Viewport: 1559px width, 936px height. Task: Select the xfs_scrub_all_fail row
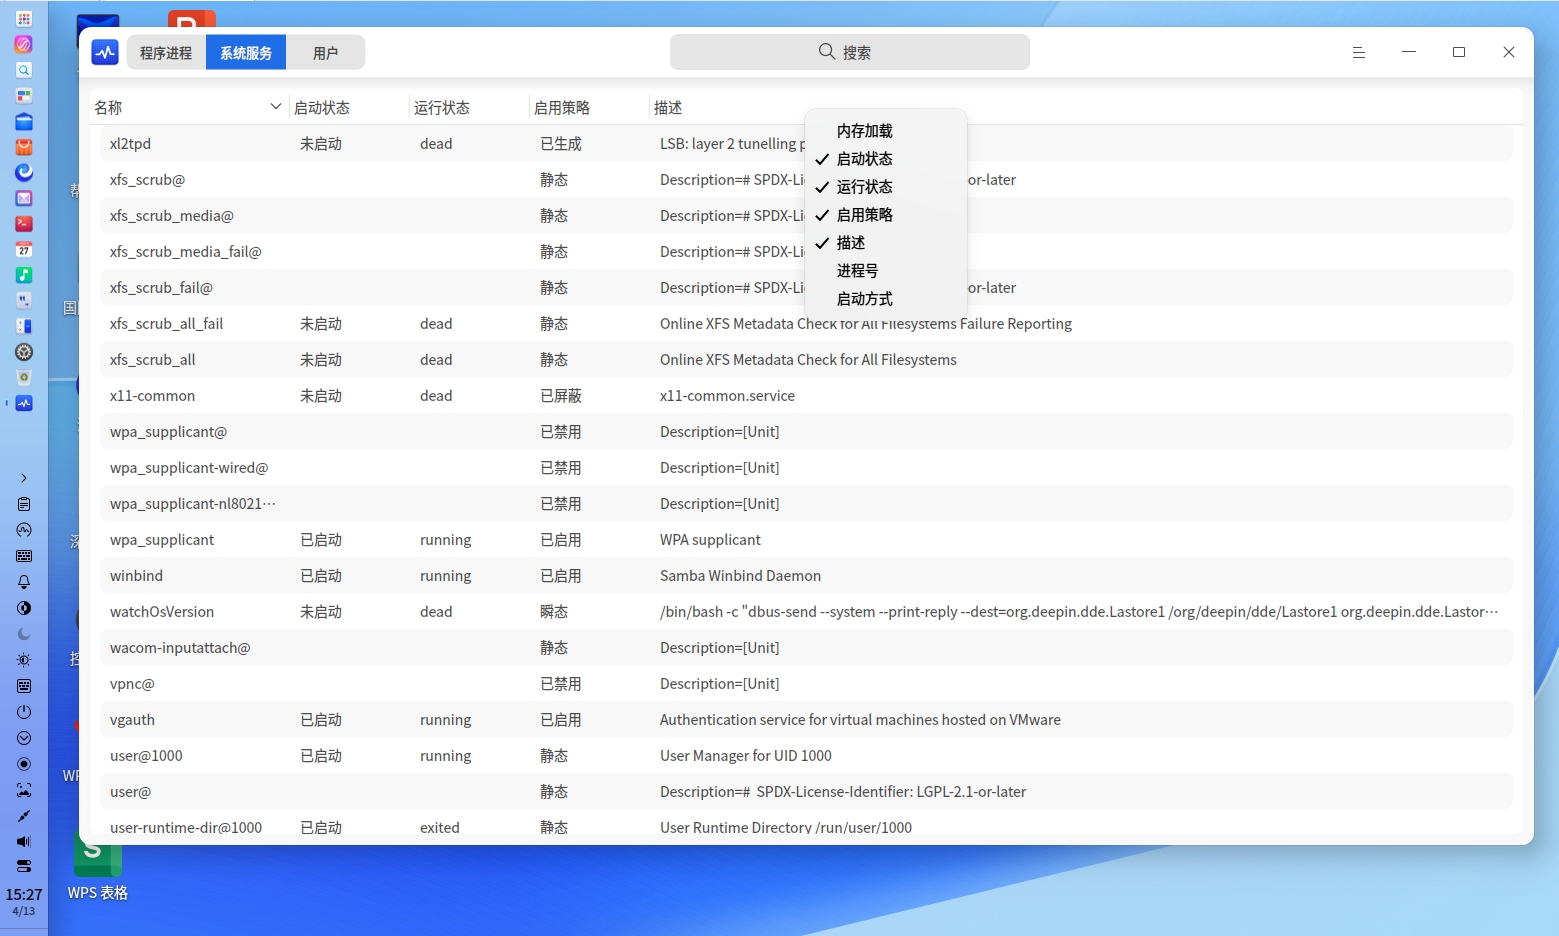click(806, 324)
